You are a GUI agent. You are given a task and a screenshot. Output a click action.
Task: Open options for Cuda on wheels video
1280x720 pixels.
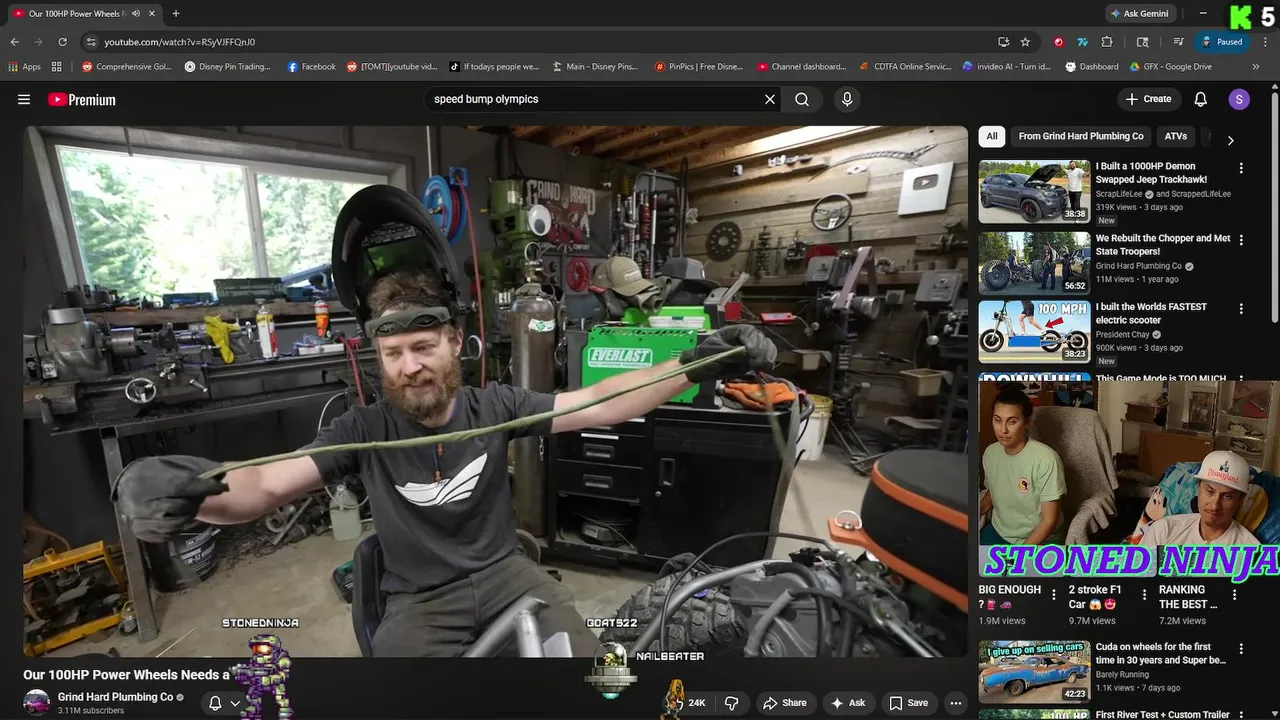1241,649
